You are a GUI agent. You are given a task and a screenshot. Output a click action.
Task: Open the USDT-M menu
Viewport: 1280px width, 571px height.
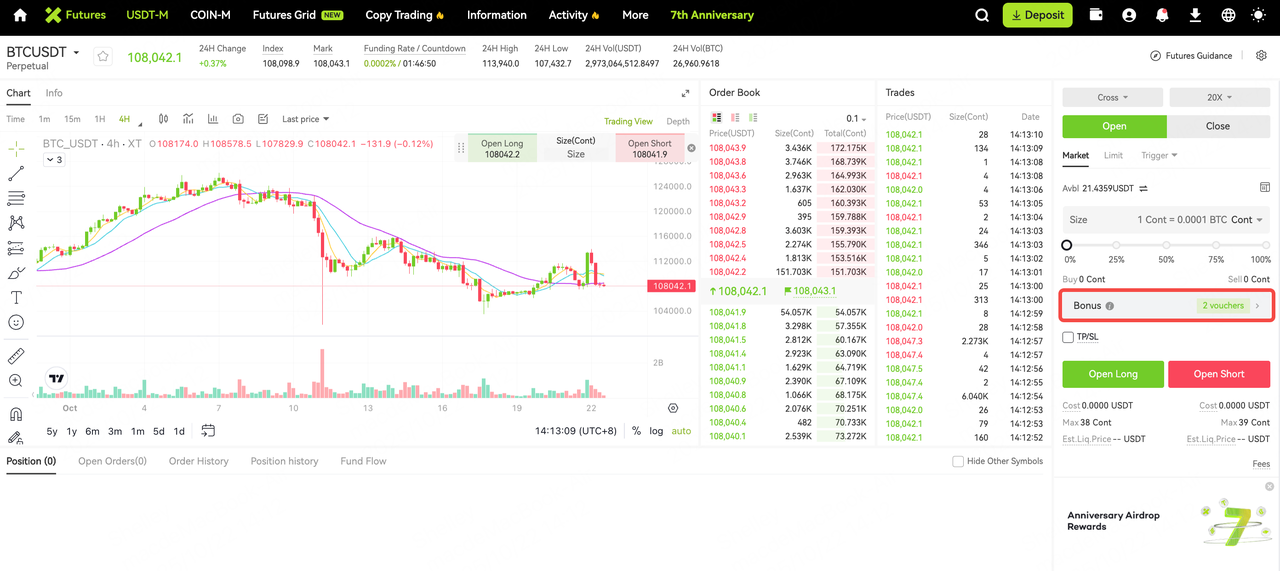(147, 15)
